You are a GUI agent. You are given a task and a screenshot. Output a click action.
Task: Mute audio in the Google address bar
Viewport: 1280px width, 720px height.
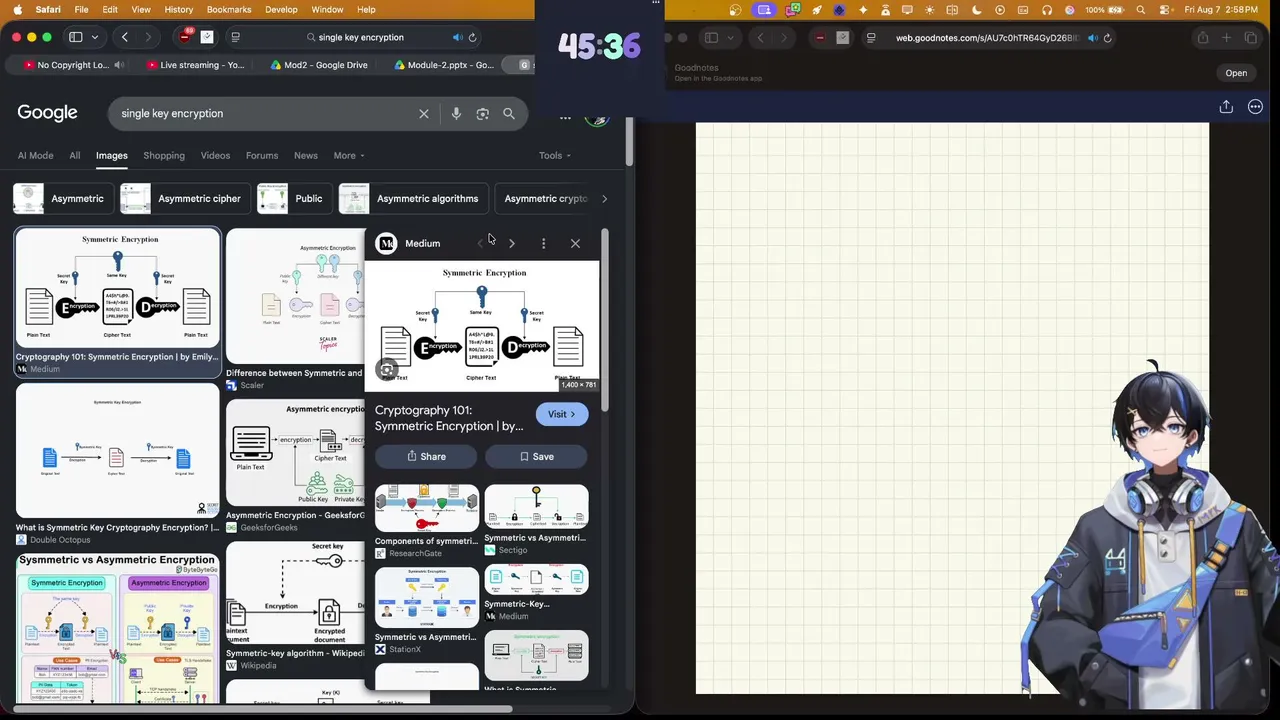pos(457,37)
